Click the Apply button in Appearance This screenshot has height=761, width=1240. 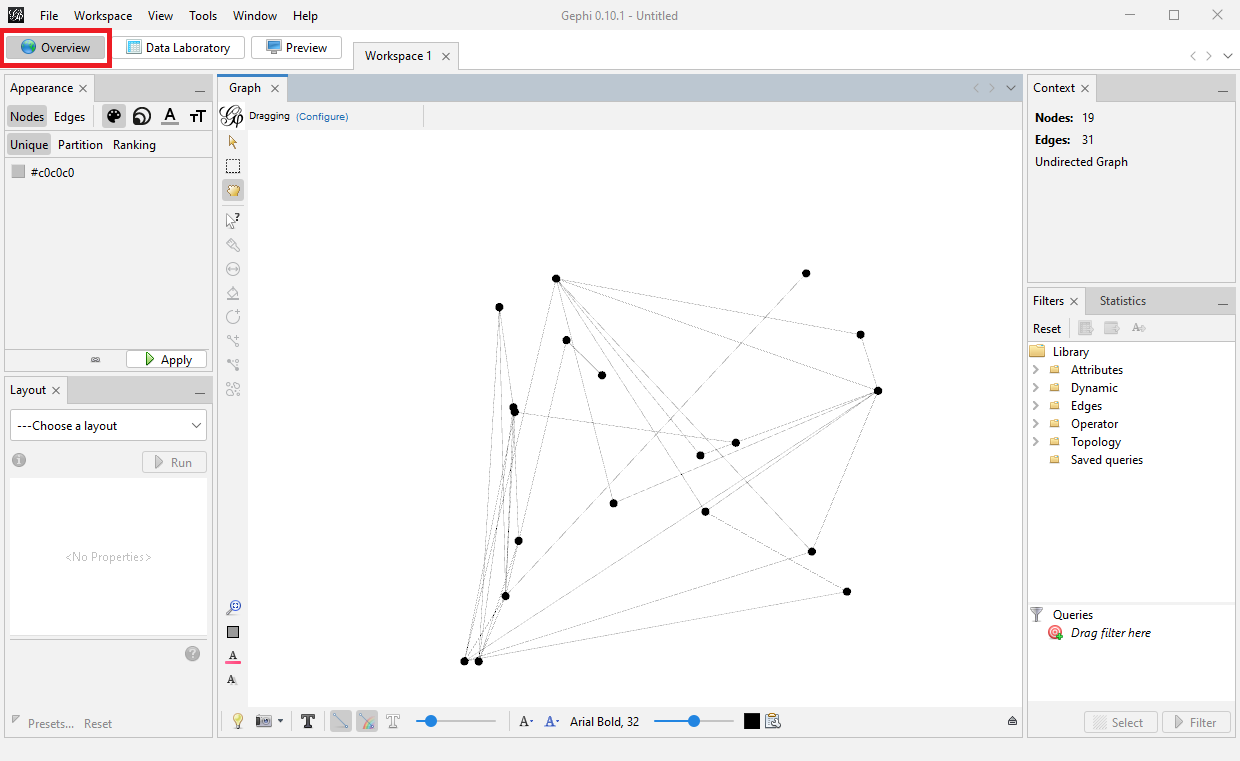[166, 358]
